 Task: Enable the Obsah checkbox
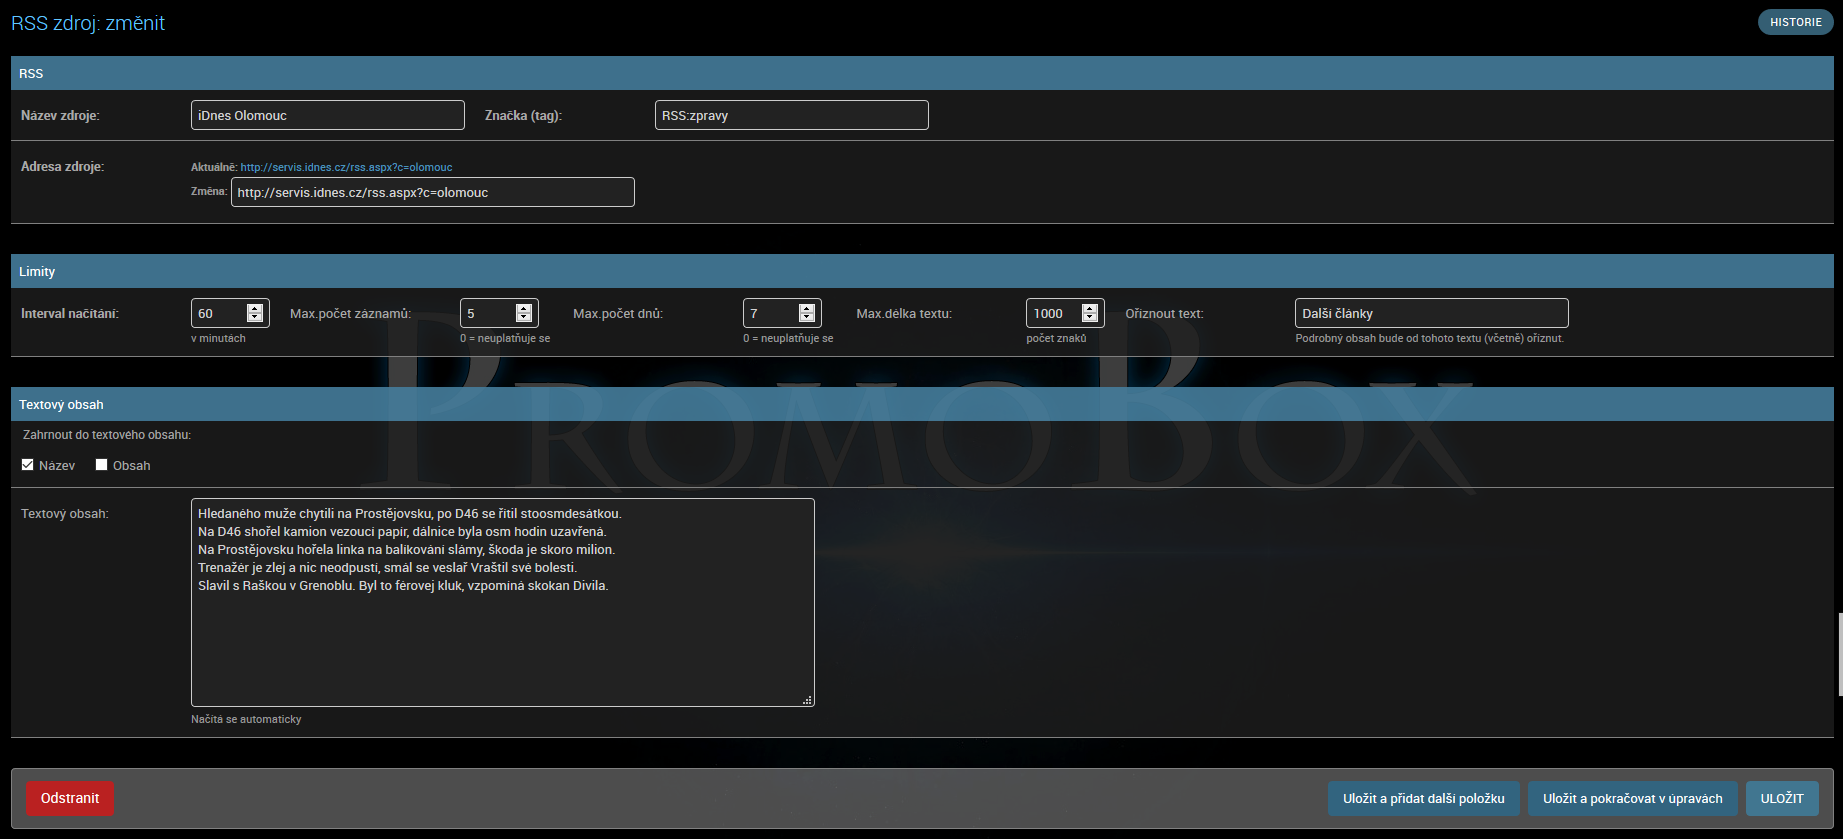click(x=102, y=465)
